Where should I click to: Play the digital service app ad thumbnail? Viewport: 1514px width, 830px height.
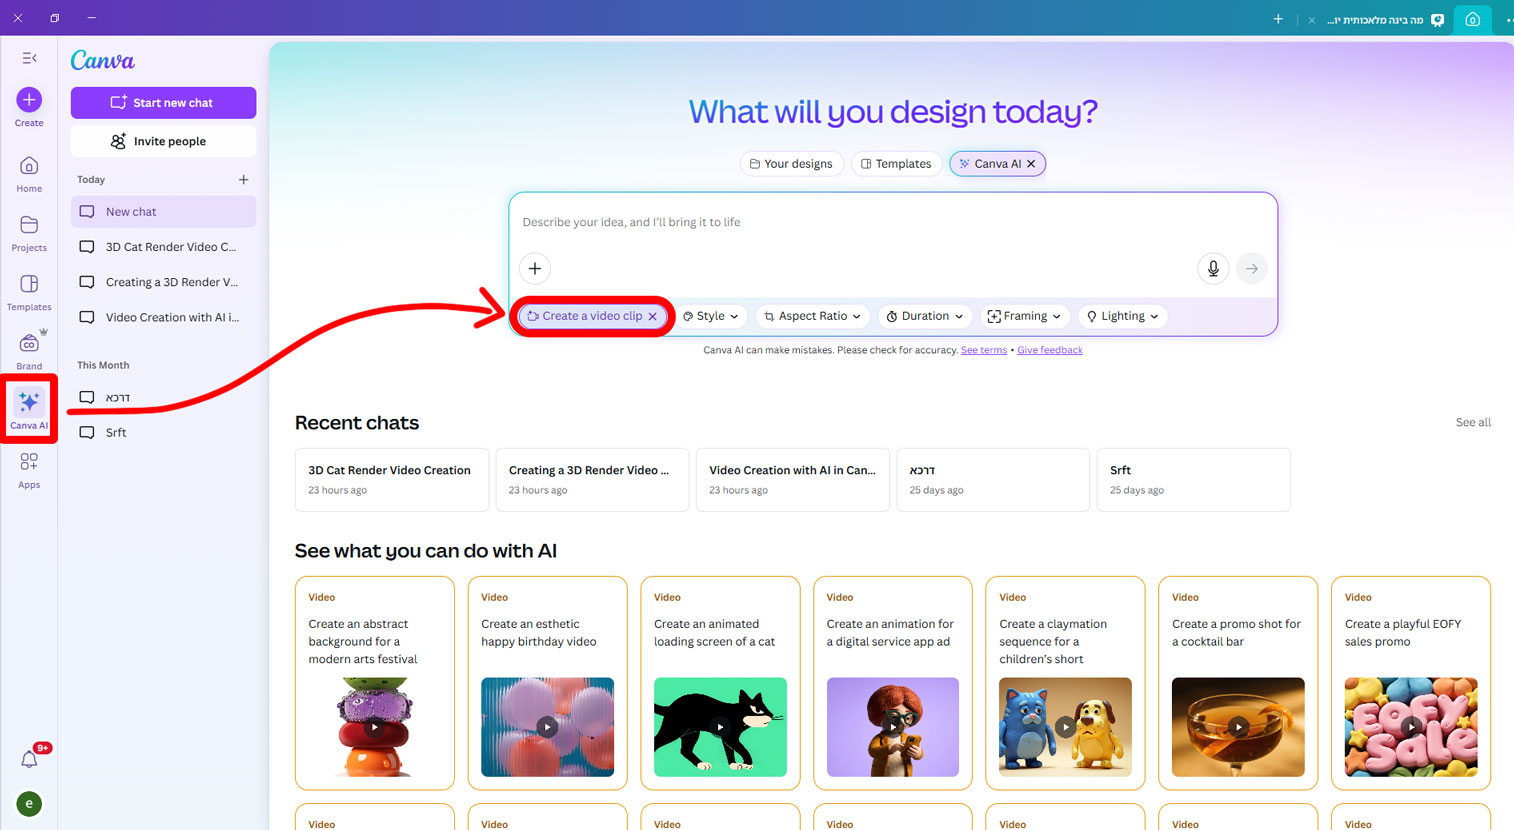[893, 727]
